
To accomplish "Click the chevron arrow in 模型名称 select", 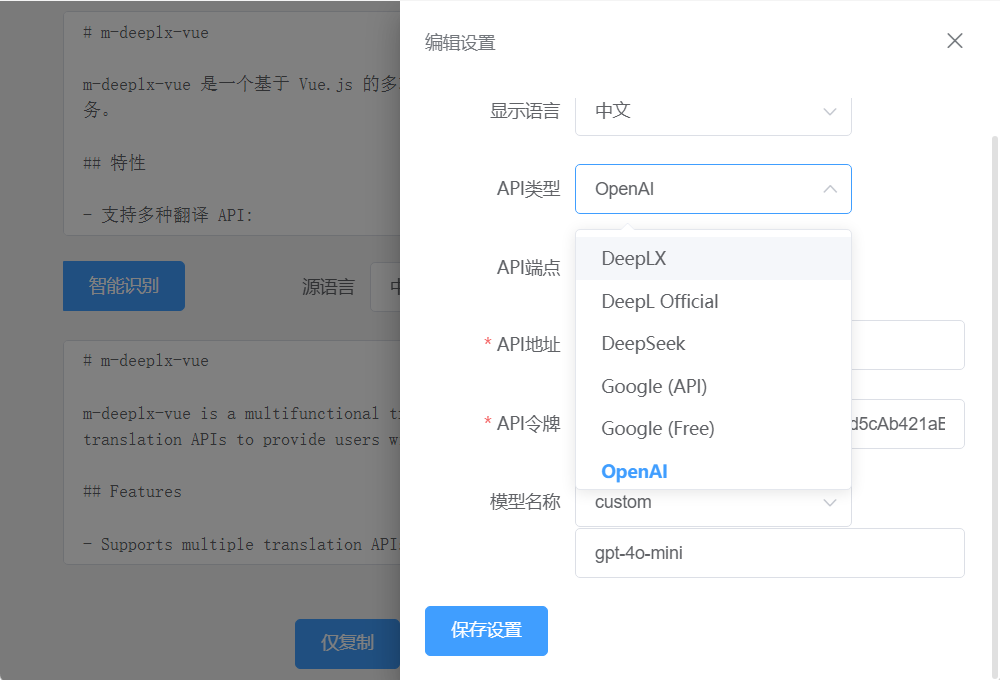I will click(x=829, y=503).
